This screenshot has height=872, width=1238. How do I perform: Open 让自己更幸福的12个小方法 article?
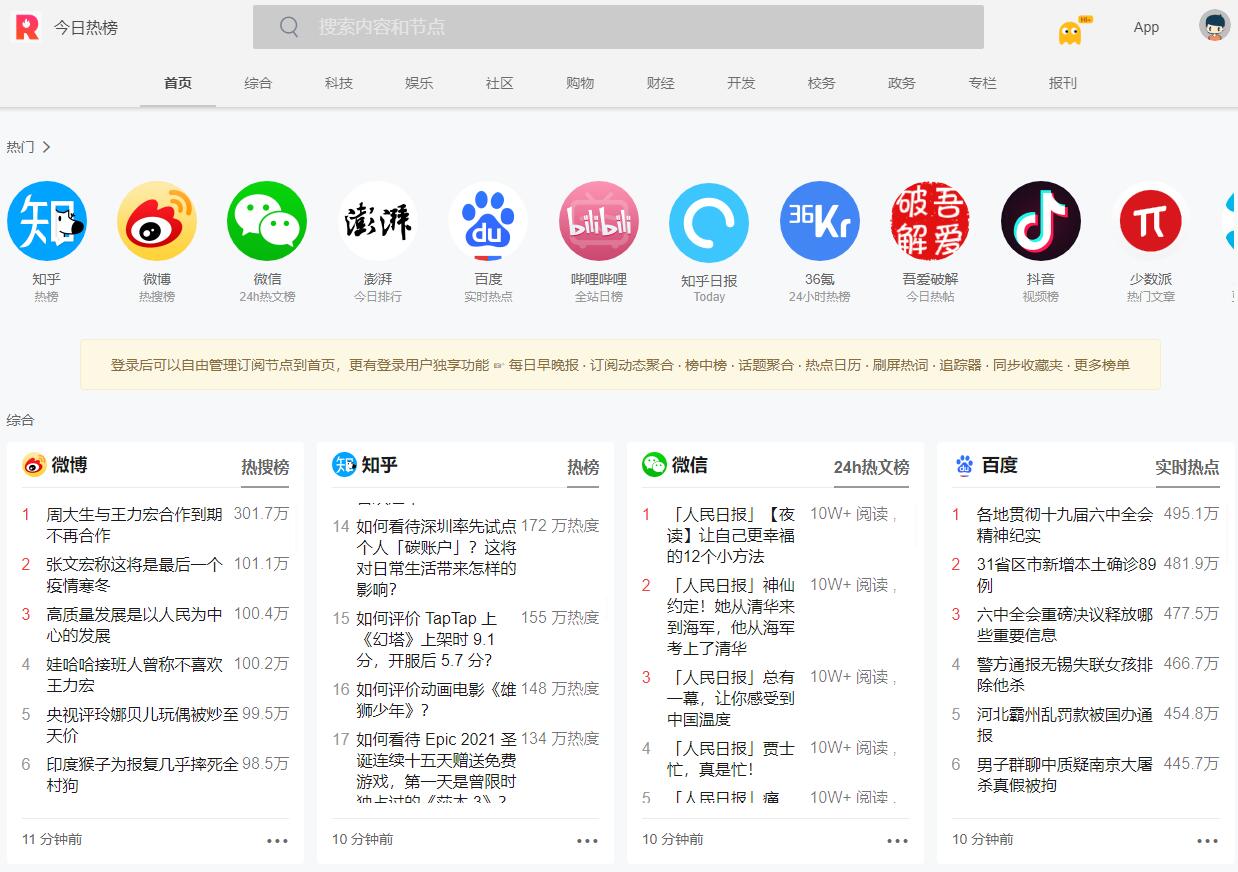pos(731,535)
